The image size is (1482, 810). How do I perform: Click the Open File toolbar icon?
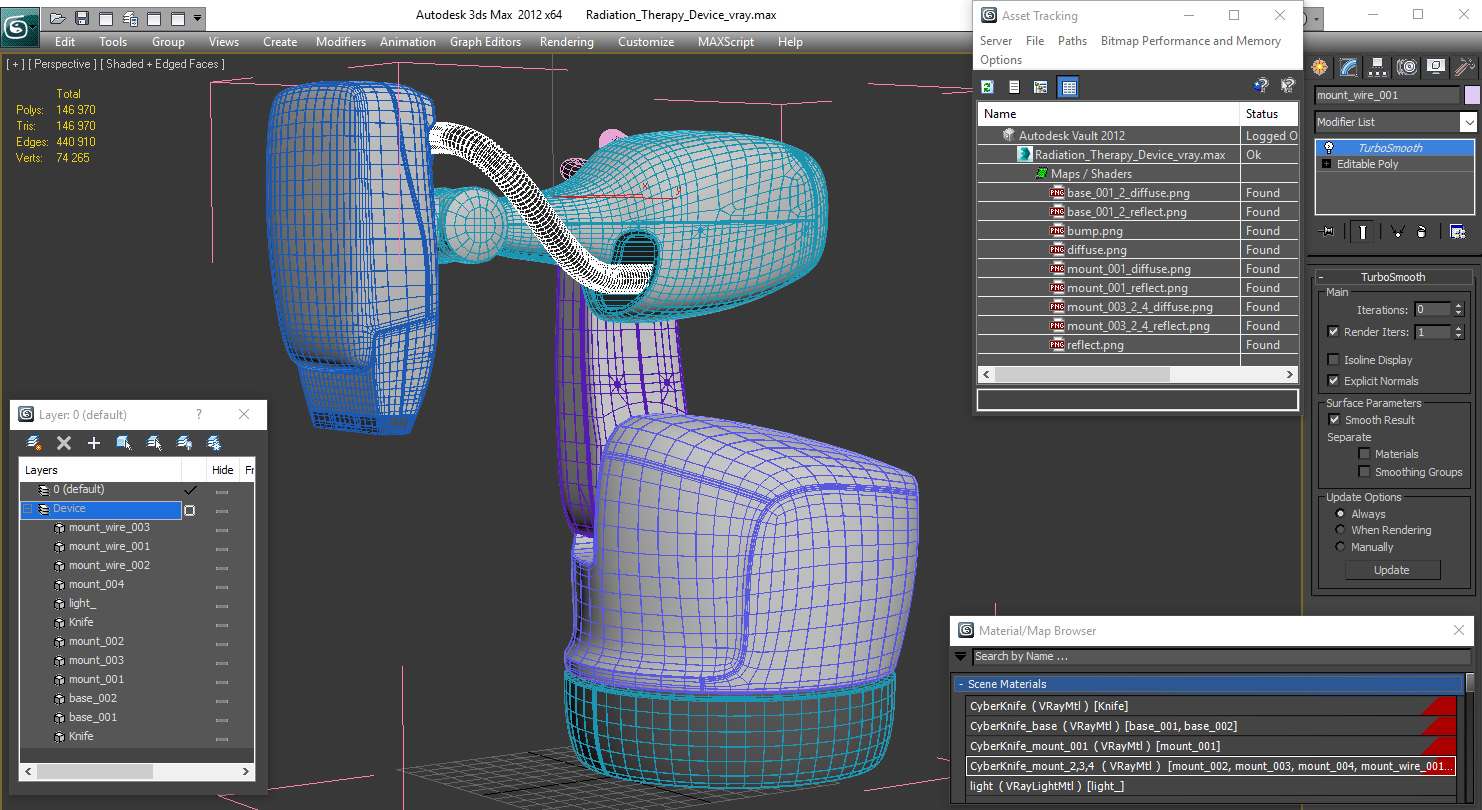[58, 18]
